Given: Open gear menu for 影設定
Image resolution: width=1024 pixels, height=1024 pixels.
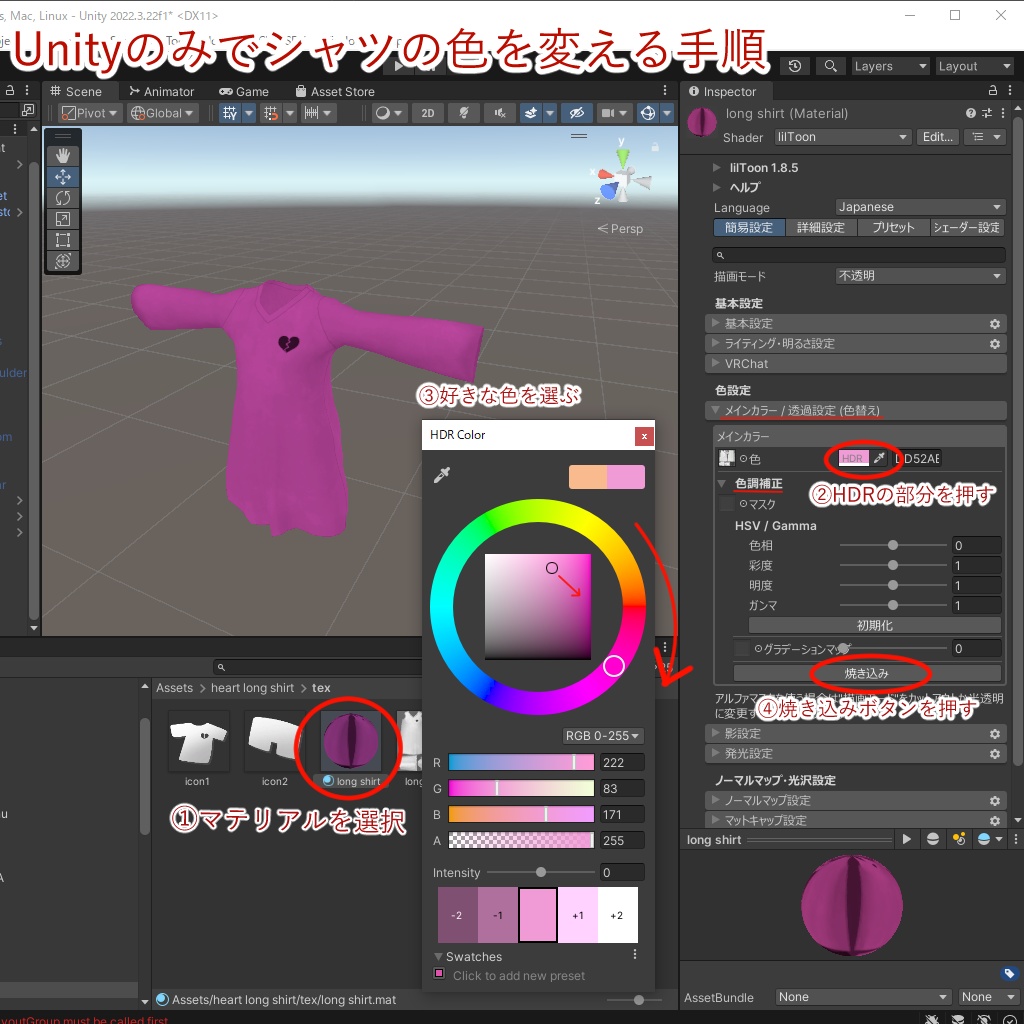Looking at the screenshot, I should click(995, 734).
